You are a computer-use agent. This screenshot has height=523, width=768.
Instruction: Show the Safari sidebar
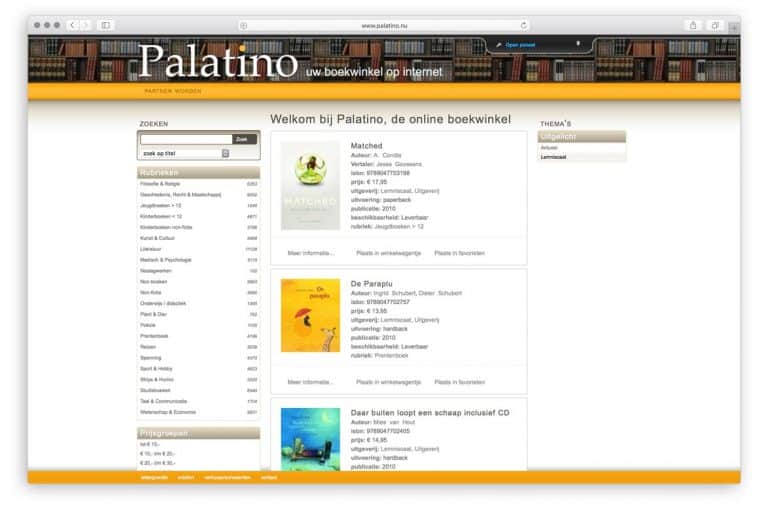click(x=106, y=25)
